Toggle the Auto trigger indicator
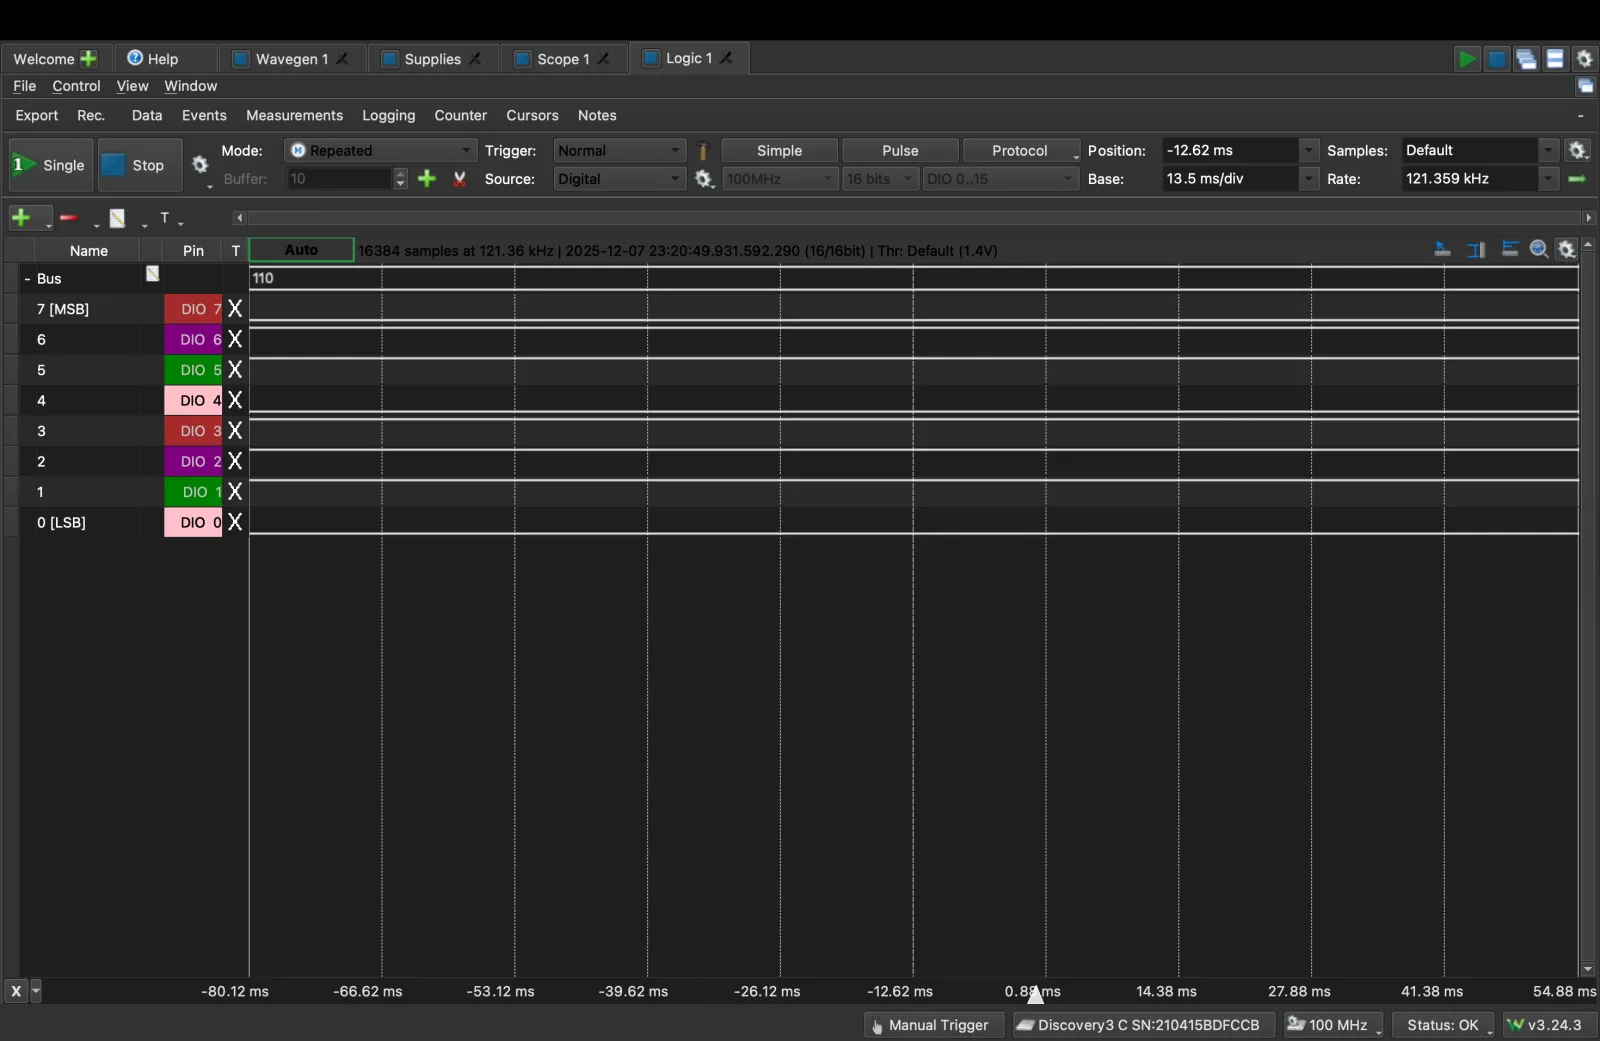Screen dimensions: 1600x1041 pos(301,250)
